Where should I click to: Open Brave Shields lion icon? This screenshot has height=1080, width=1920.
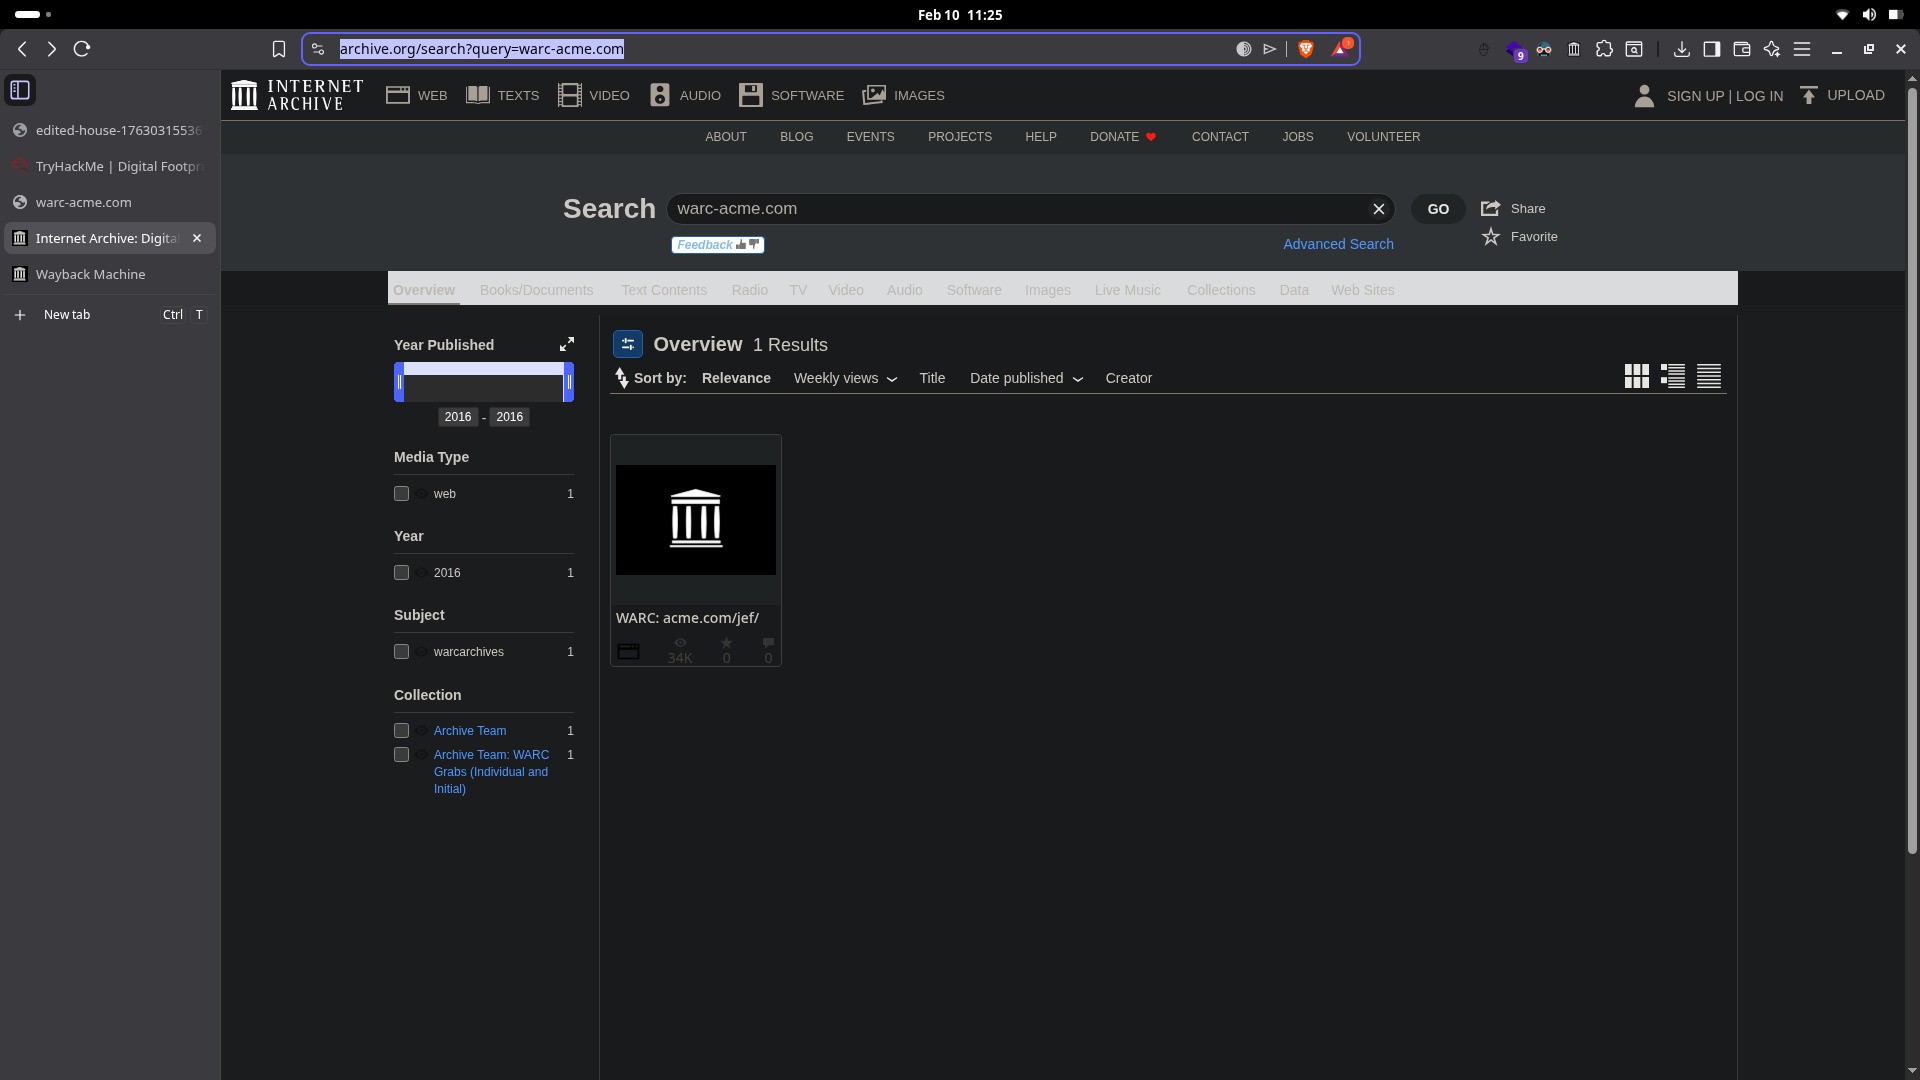coord(1306,49)
